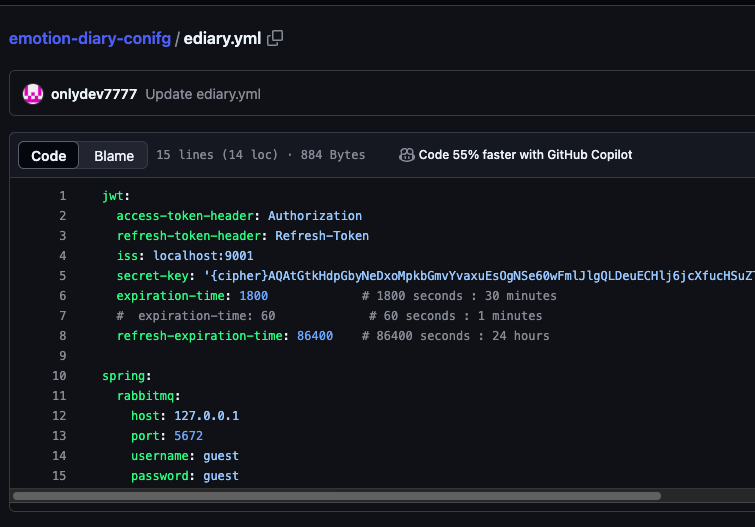Screen dimensions: 755x527
Task: Click the Refresh-Token value
Action: point(322,236)
